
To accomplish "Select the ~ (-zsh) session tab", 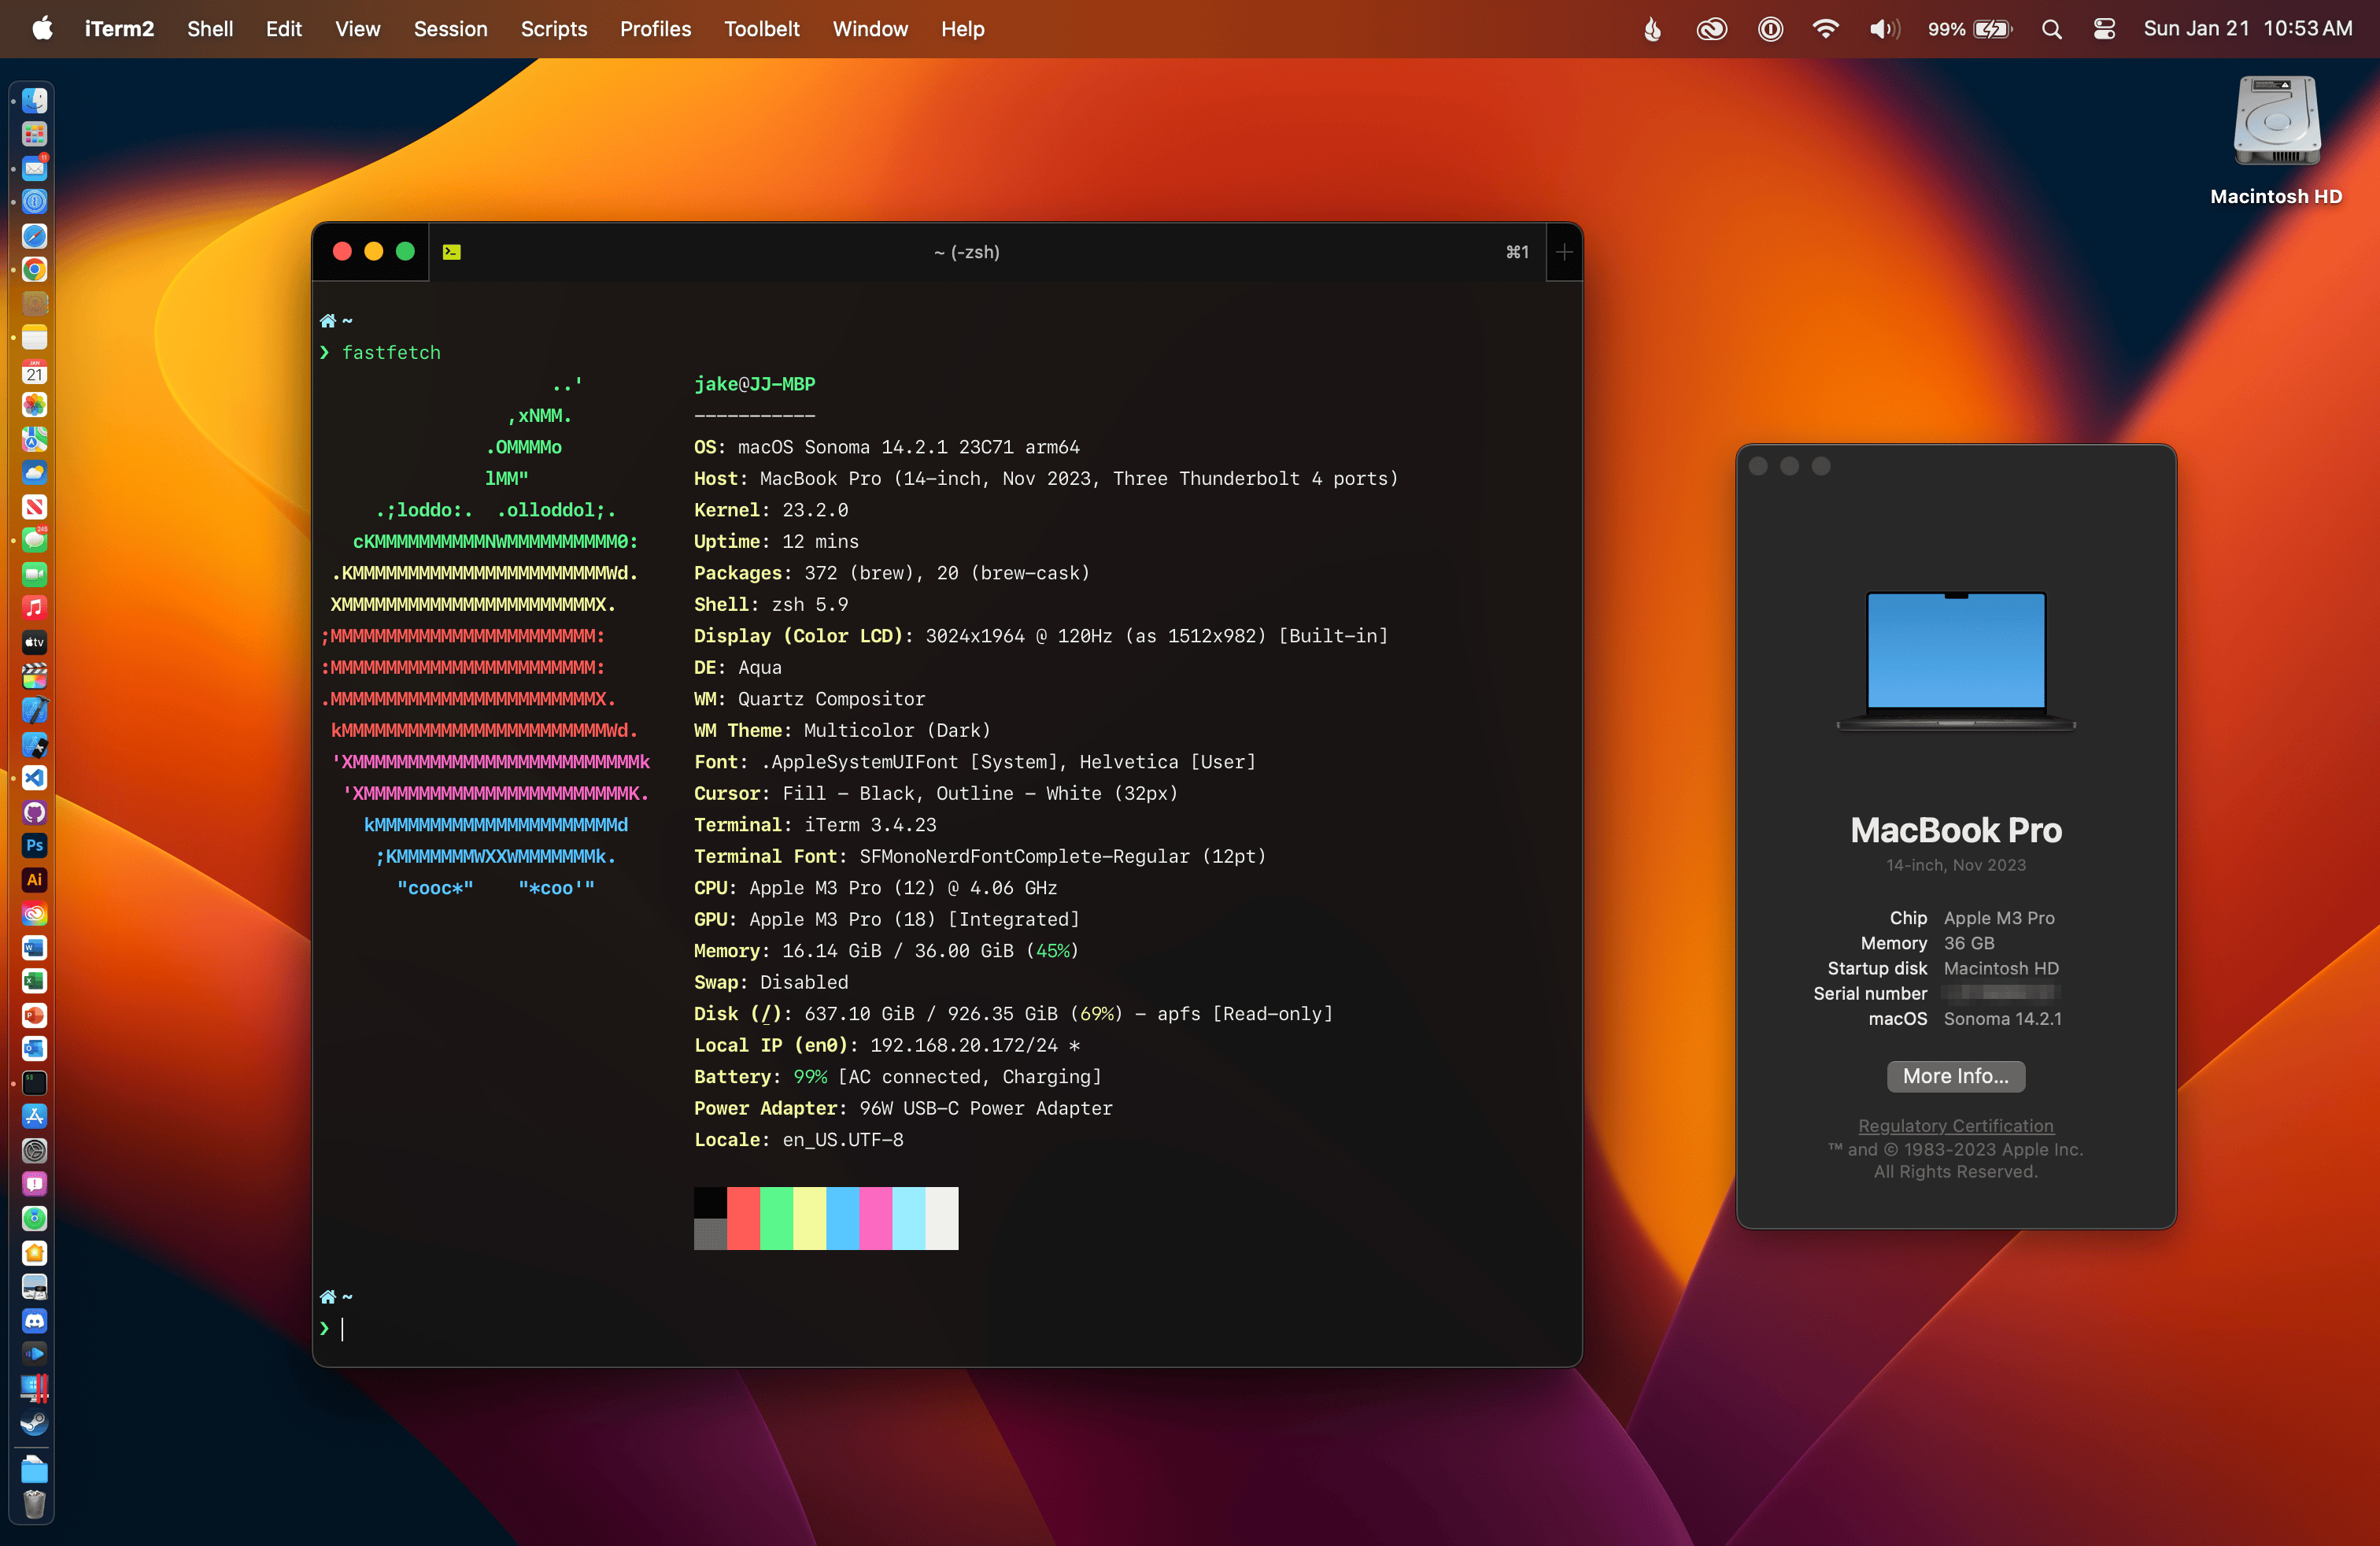I will point(966,252).
